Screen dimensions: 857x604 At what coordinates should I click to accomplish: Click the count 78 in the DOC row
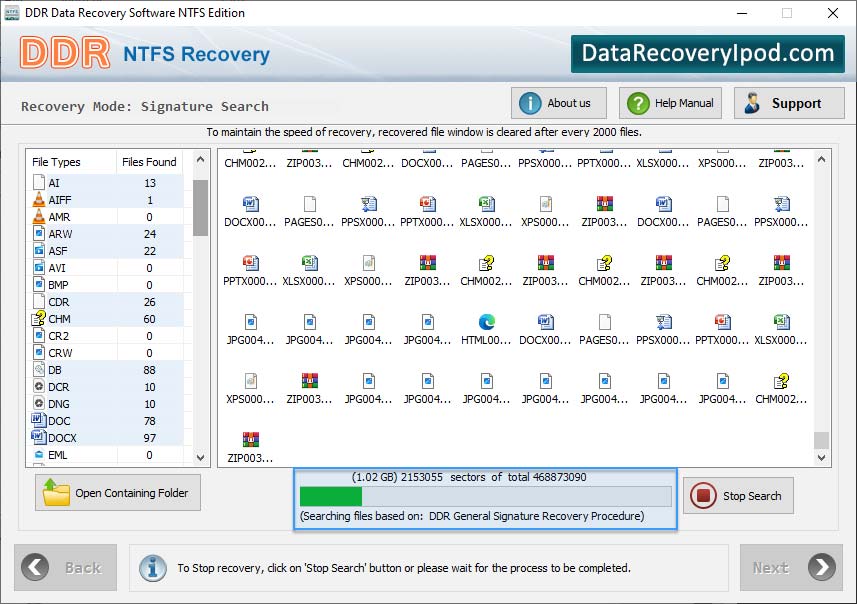(150, 420)
